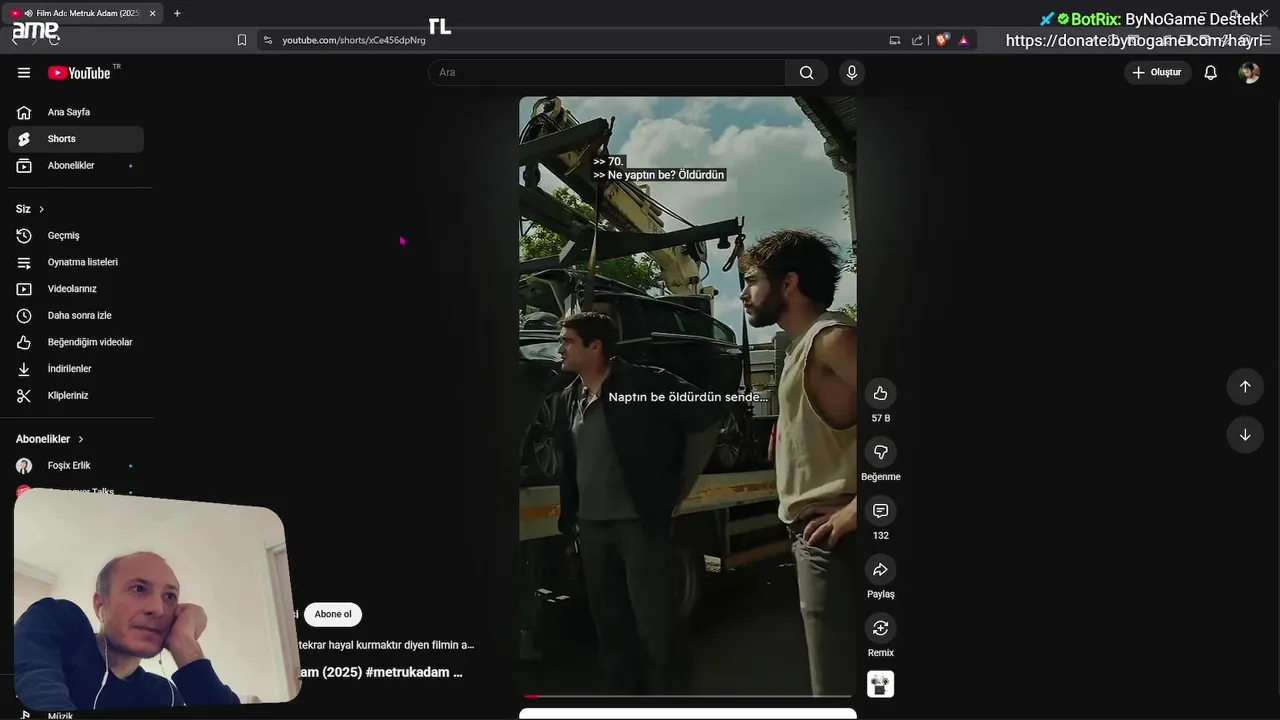Viewport: 1280px width, 720px height.
Task: Open Ana Sayfa home in sidebar
Action: 76,112
